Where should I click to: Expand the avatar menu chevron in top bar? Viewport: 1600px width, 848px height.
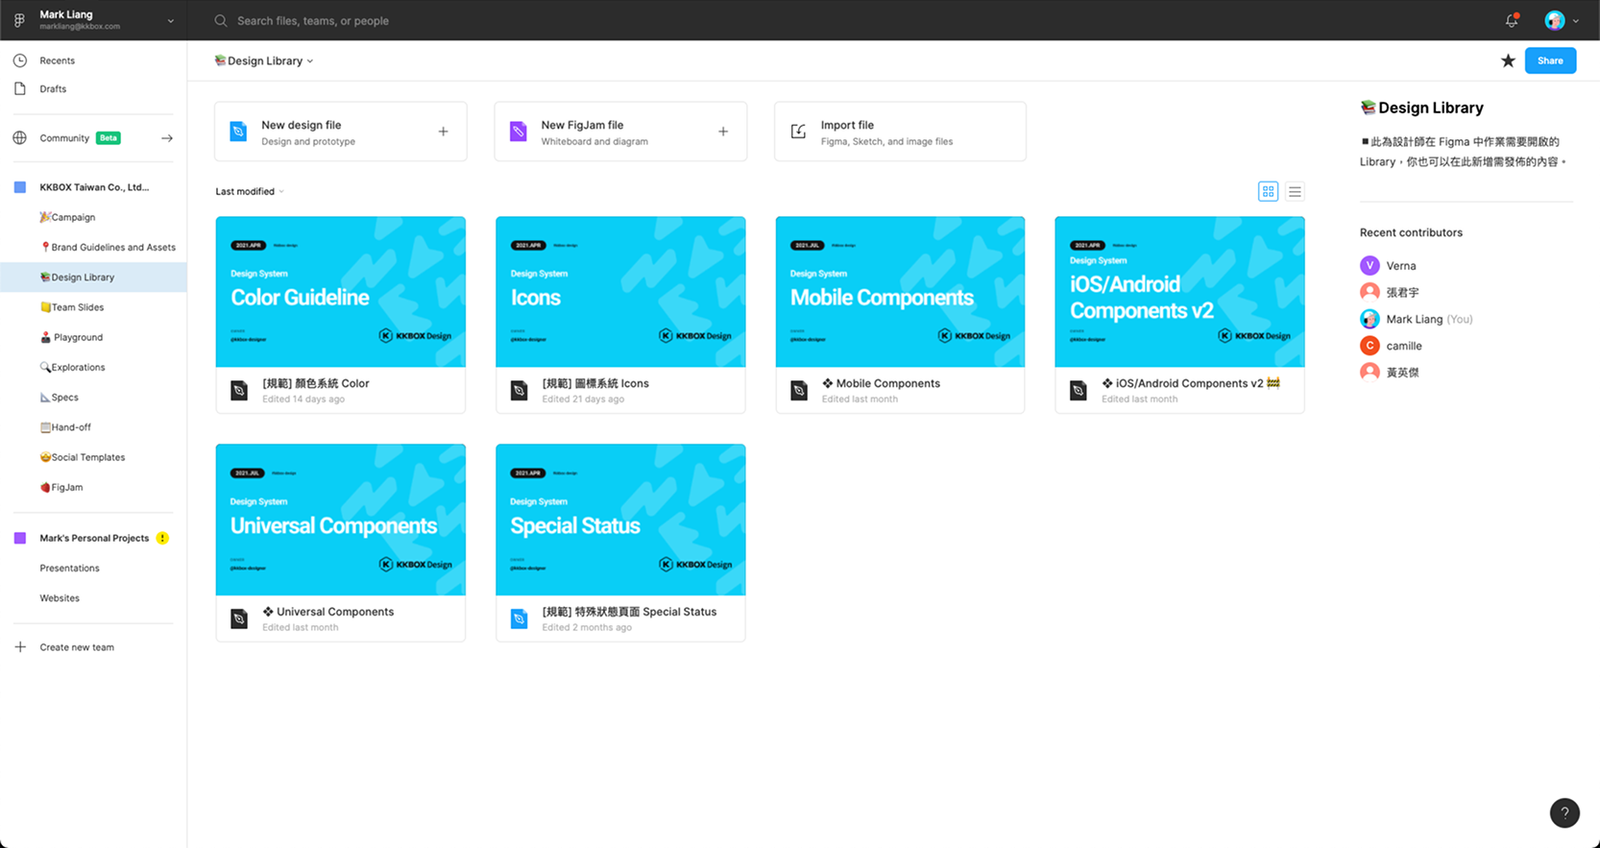click(x=1576, y=21)
